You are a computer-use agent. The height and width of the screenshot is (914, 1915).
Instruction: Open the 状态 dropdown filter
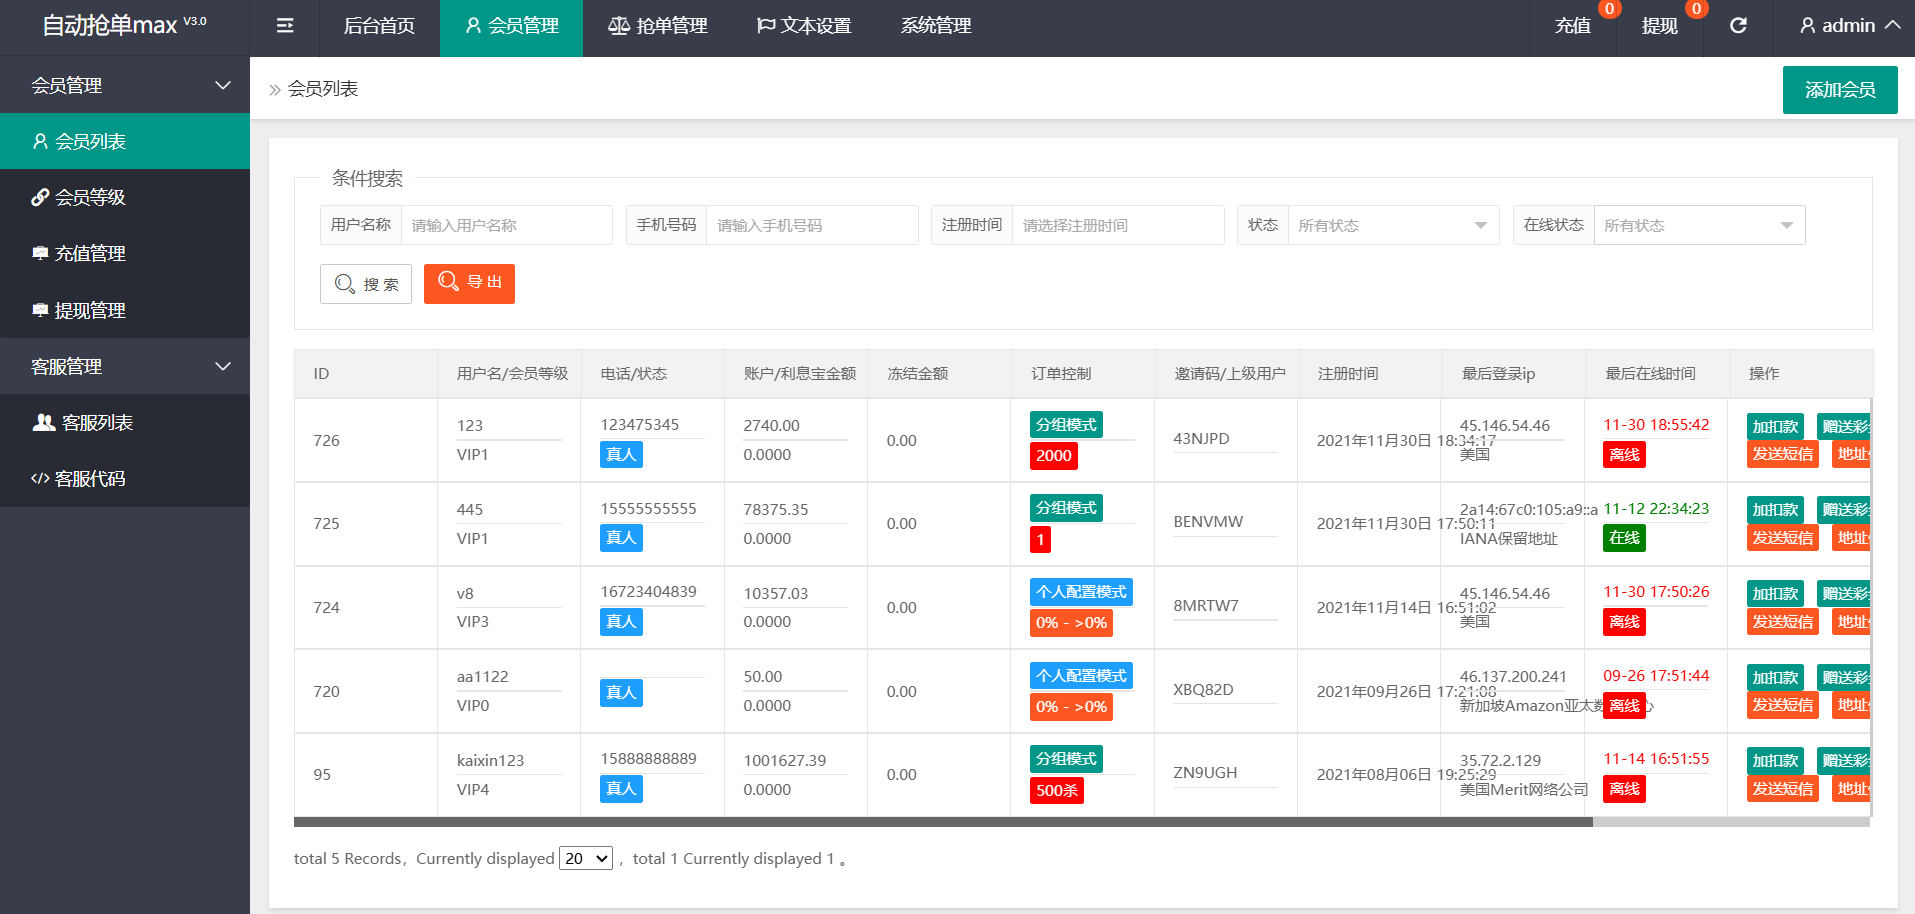(x=1392, y=225)
